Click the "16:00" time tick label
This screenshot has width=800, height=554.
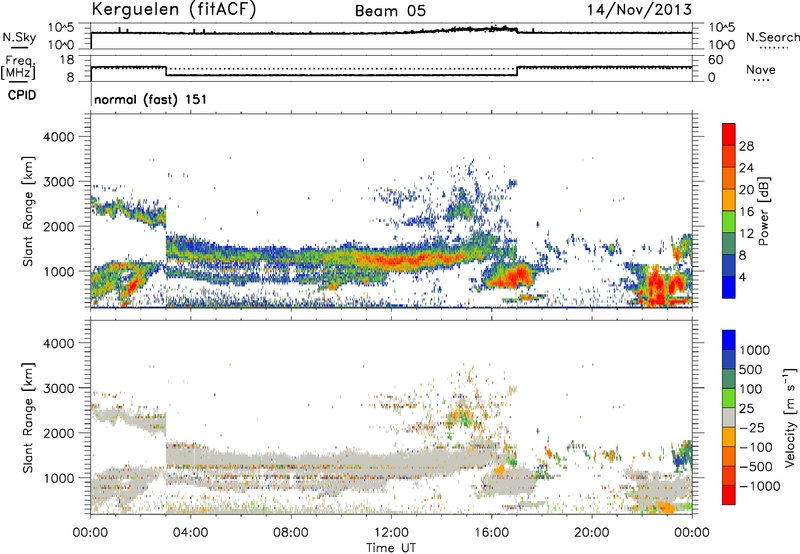[491, 533]
